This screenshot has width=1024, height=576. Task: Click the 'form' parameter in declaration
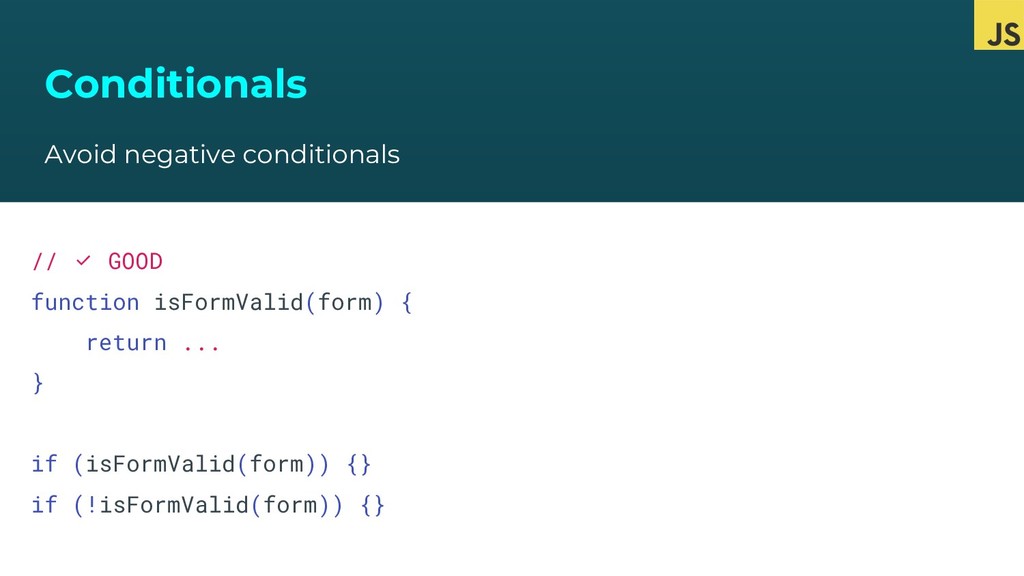(x=345, y=302)
